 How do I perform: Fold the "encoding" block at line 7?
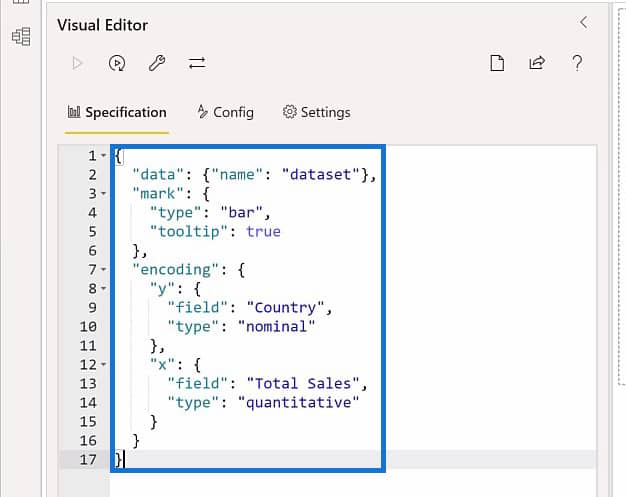pos(103,269)
